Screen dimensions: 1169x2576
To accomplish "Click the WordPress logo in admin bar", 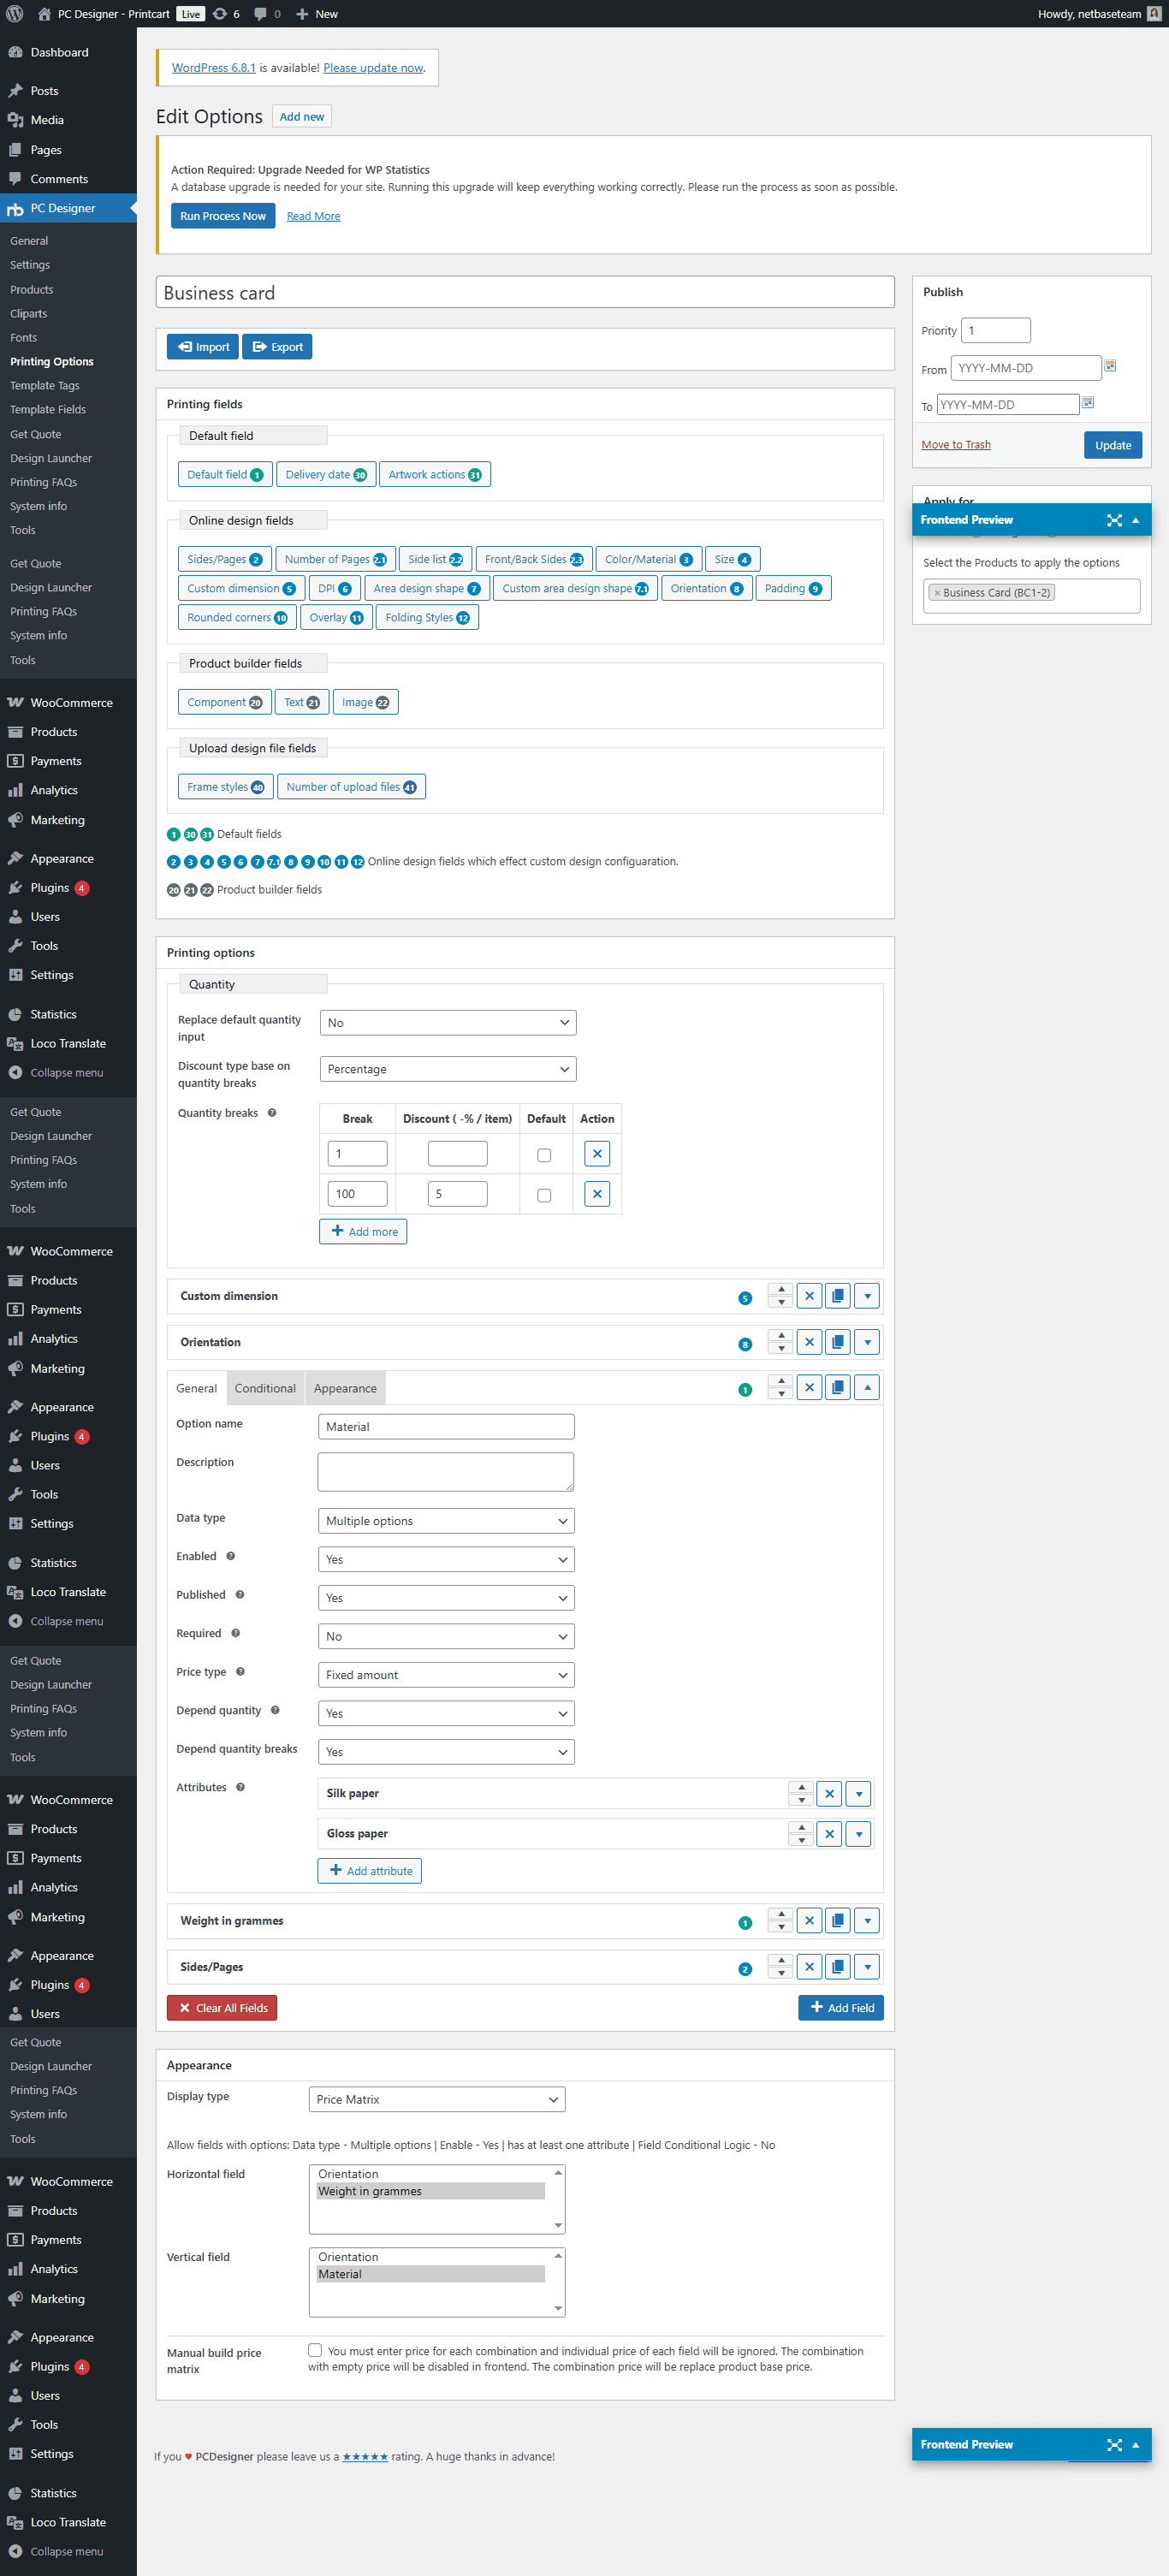I will click(15, 14).
